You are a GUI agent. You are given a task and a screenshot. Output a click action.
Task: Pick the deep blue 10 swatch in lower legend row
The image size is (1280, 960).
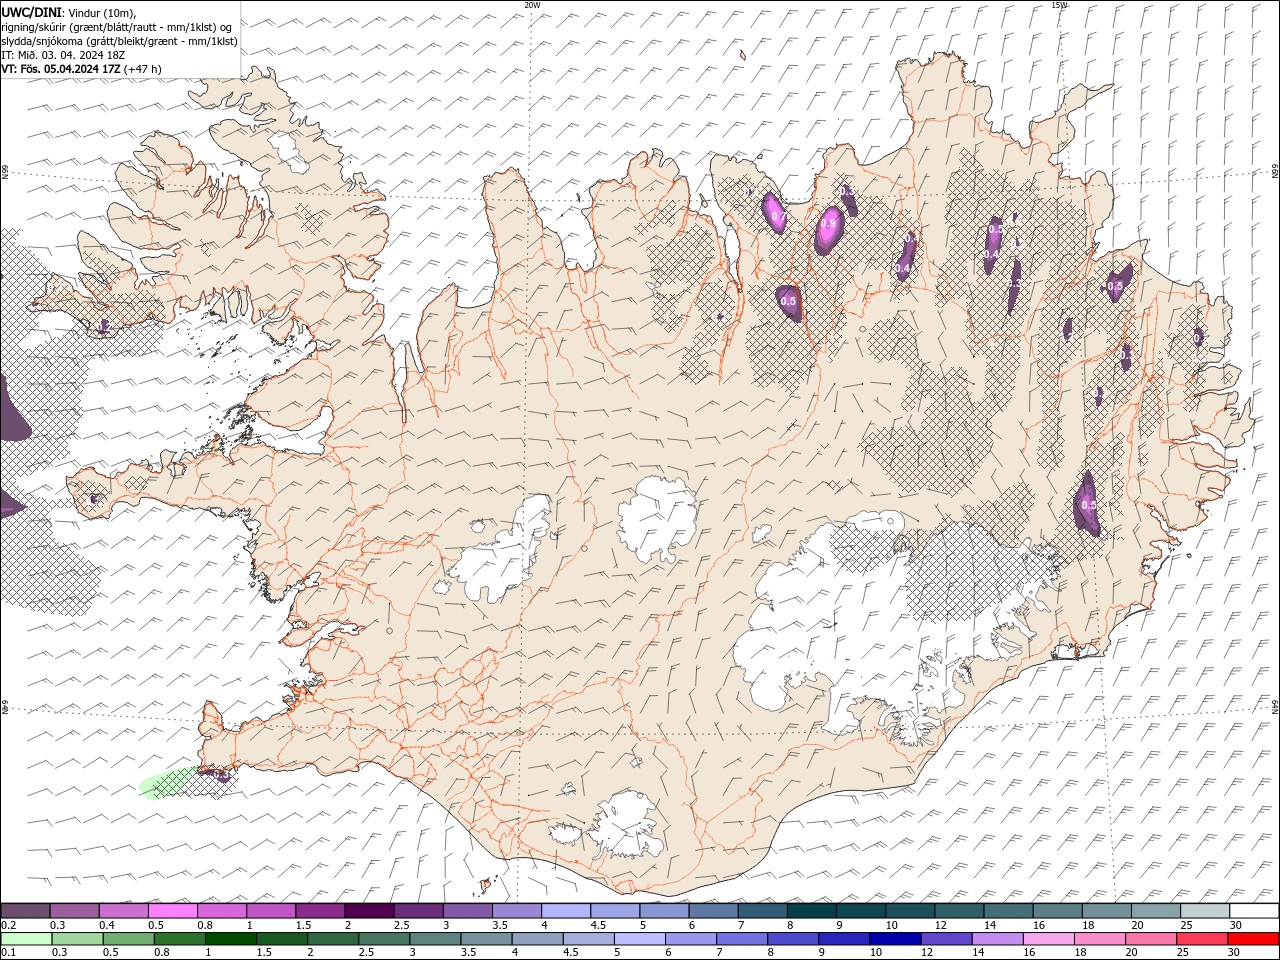[x=896, y=938]
